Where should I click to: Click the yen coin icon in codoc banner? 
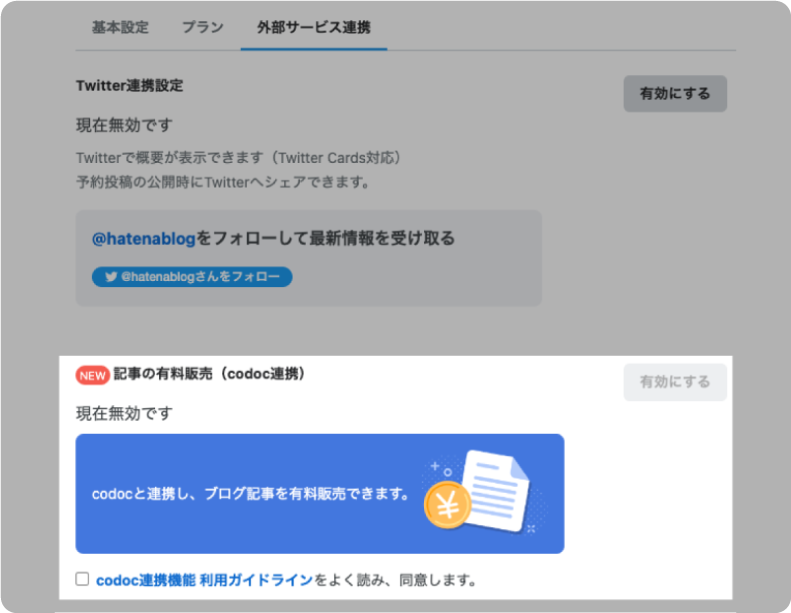pyautogui.click(x=447, y=507)
